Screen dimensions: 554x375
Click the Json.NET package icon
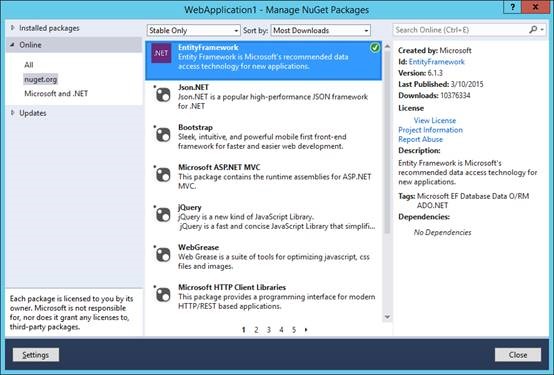[163, 95]
